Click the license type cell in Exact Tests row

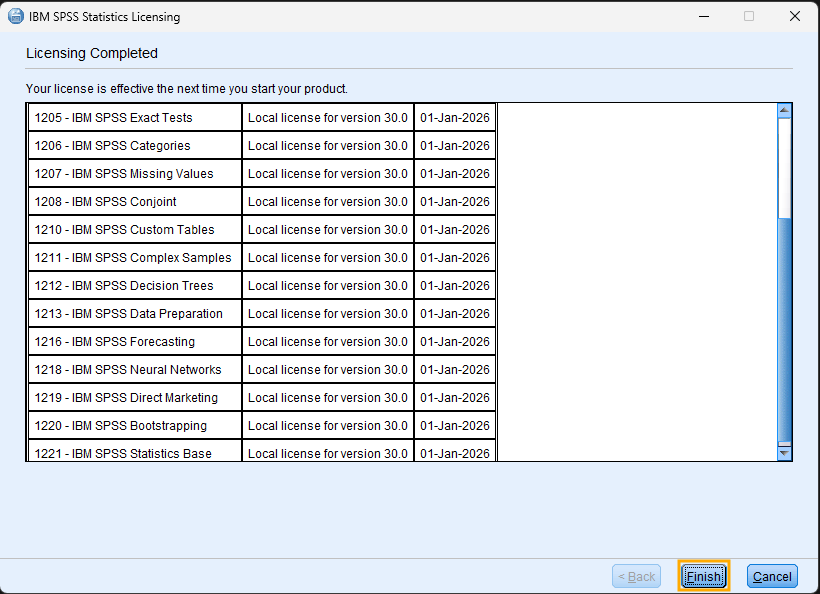(x=328, y=118)
